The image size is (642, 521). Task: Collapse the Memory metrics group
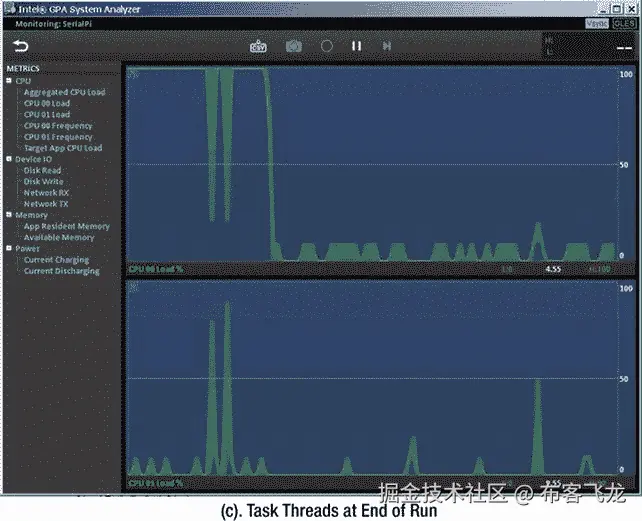[9, 215]
